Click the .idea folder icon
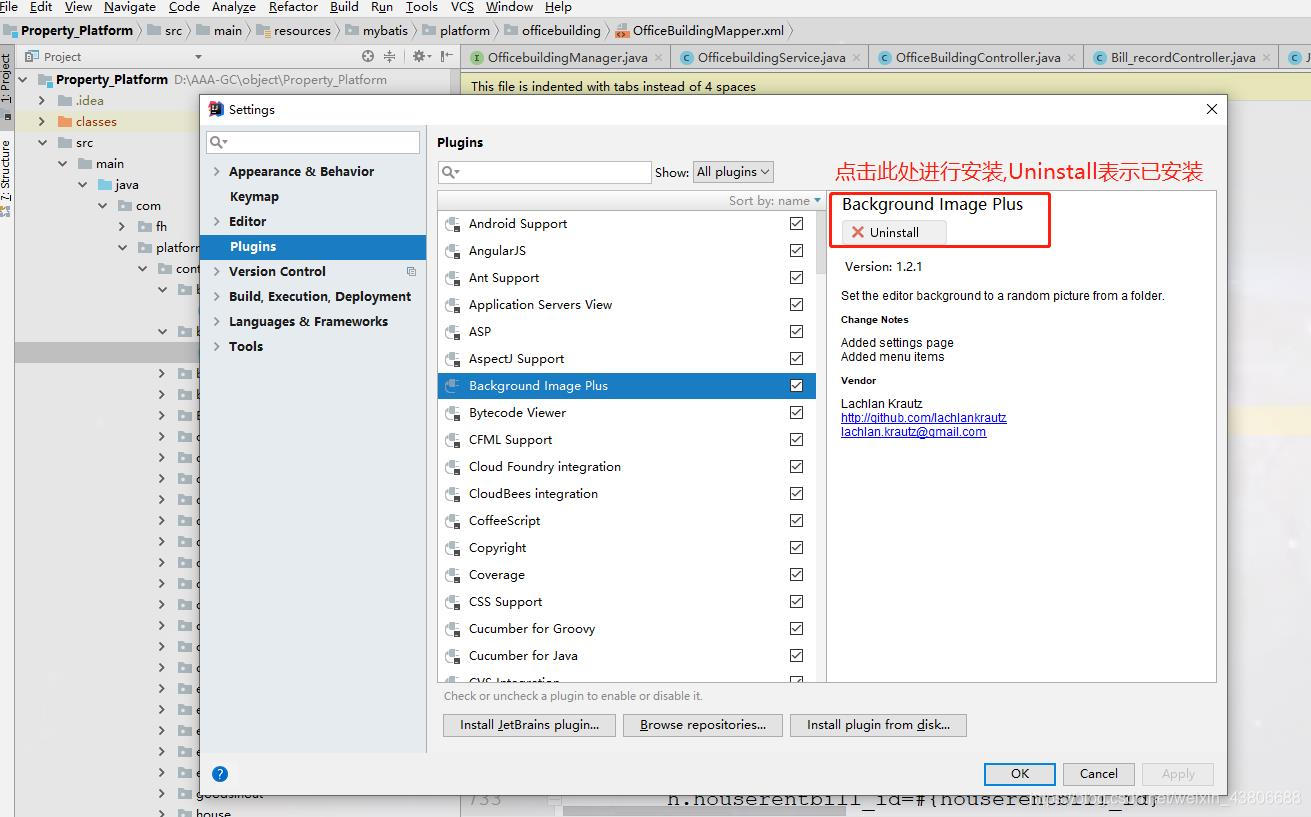1311x817 pixels. pyautogui.click(x=65, y=101)
